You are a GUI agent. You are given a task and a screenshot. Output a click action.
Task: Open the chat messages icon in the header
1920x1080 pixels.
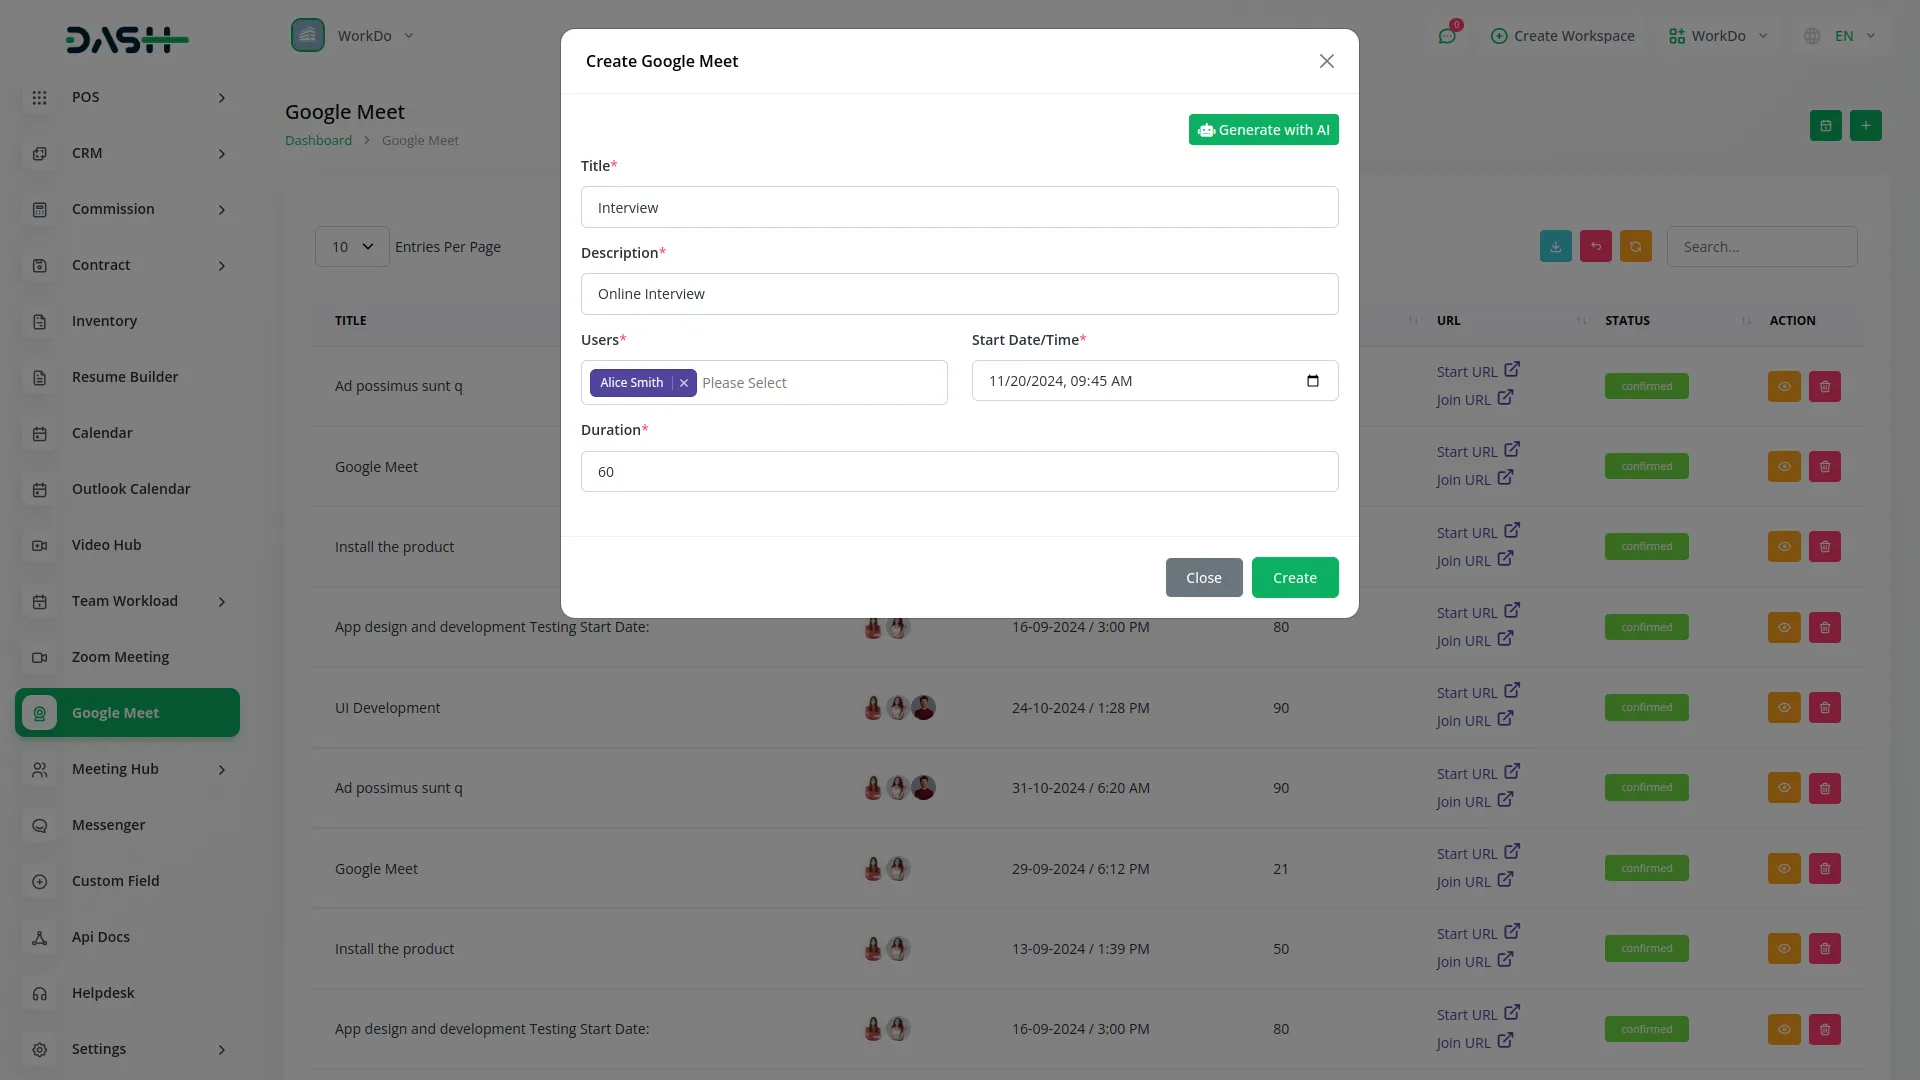coord(1447,36)
